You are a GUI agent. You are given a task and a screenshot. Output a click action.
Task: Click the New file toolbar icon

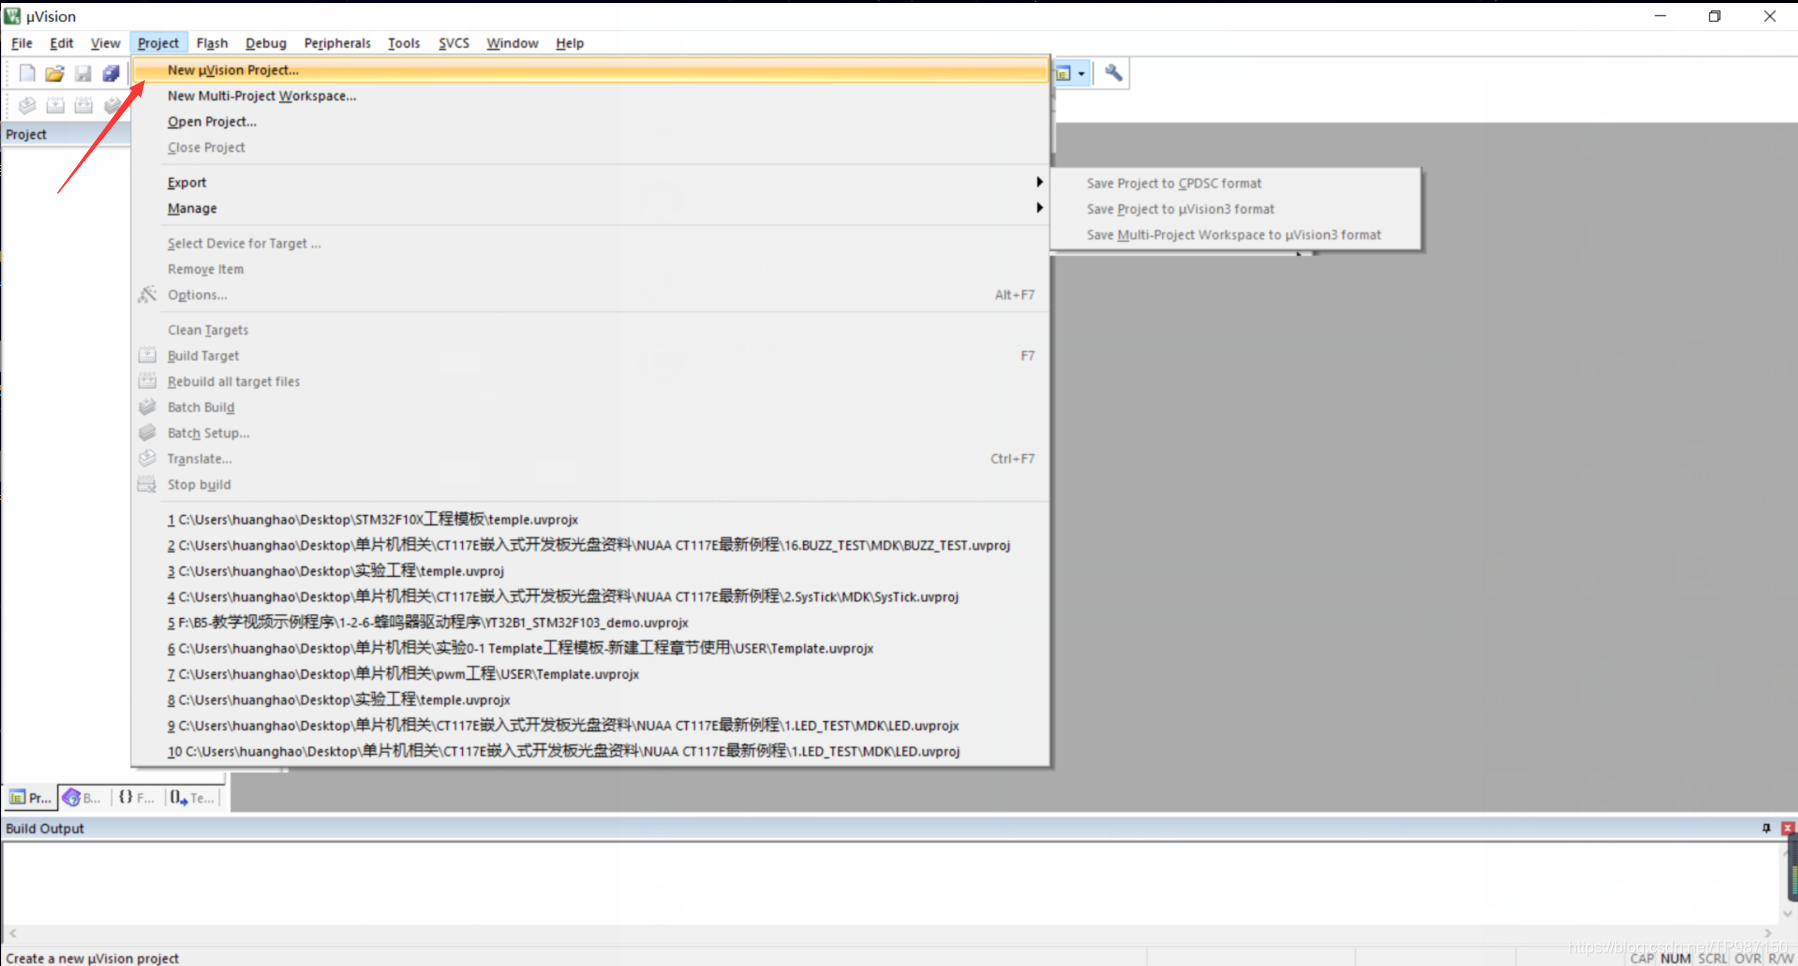tap(27, 73)
